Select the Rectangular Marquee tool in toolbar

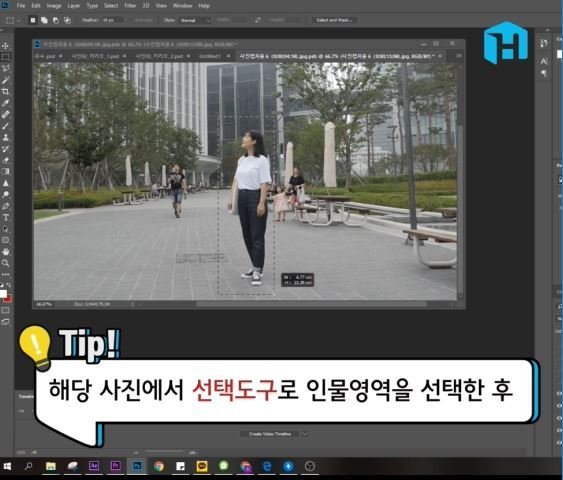point(5,57)
